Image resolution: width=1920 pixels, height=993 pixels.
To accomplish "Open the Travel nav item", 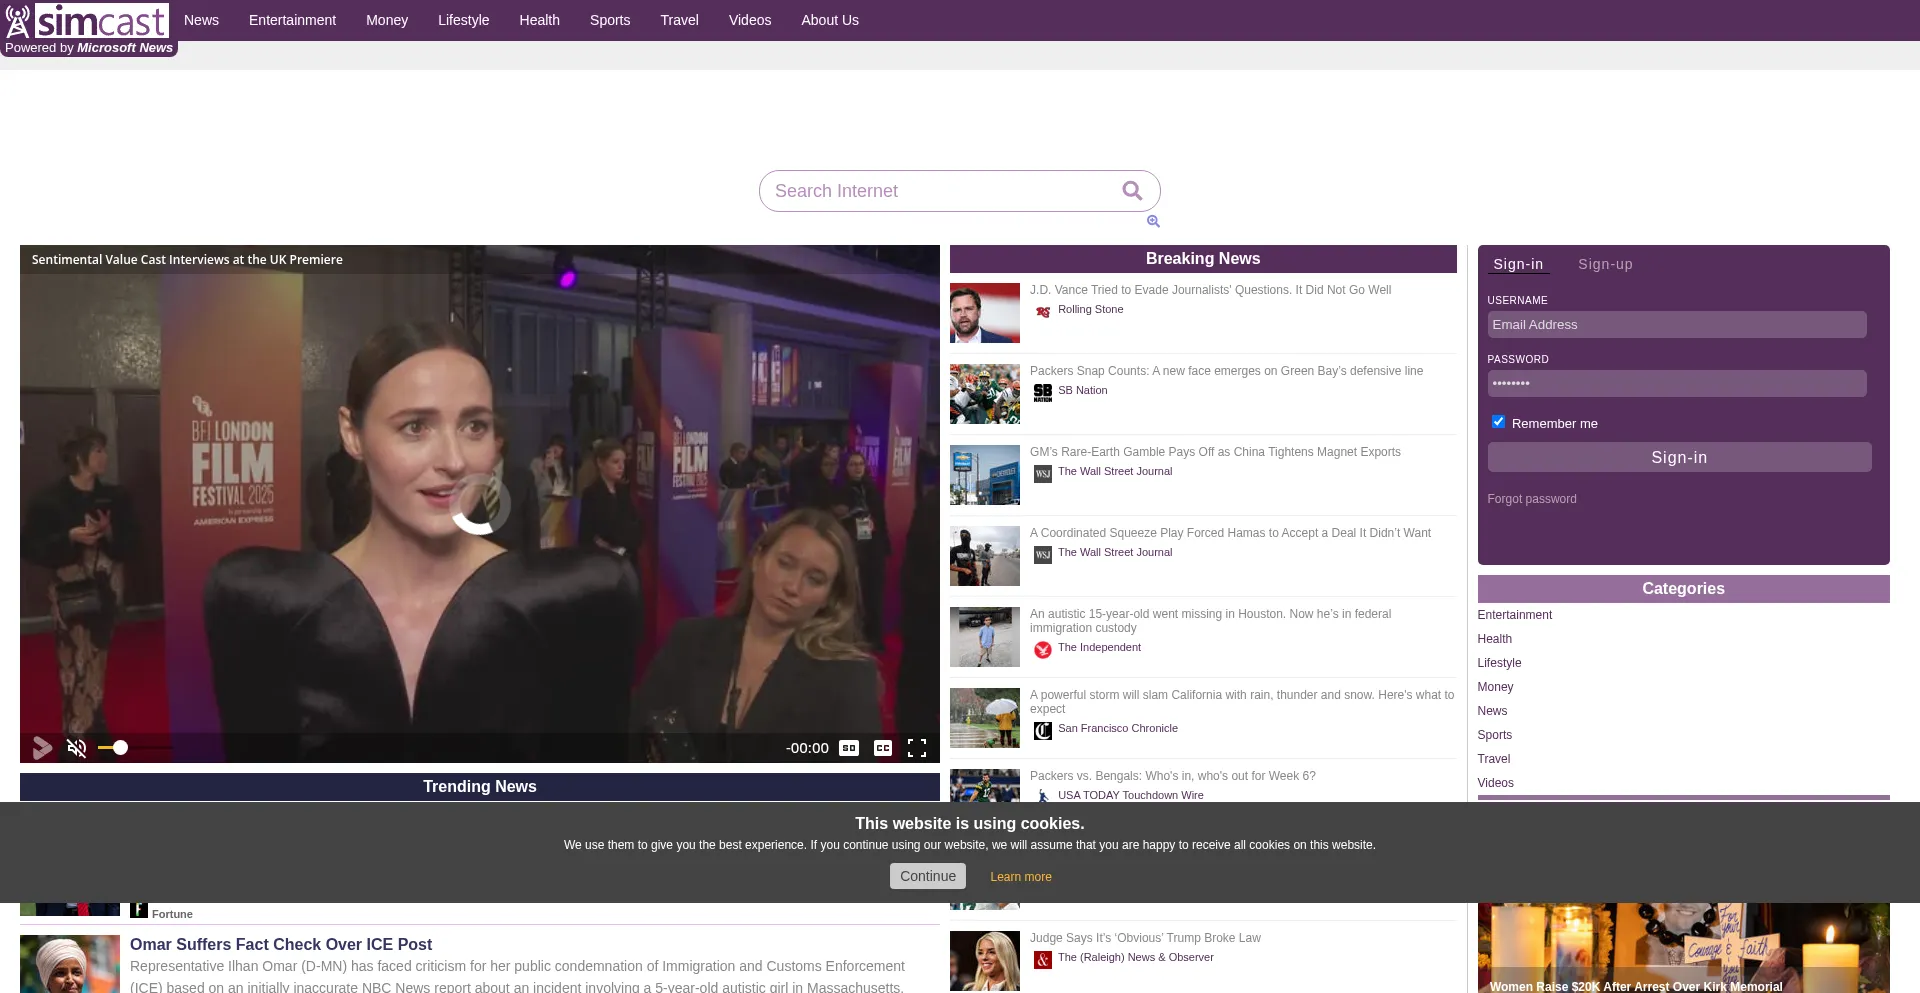I will [x=679, y=20].
